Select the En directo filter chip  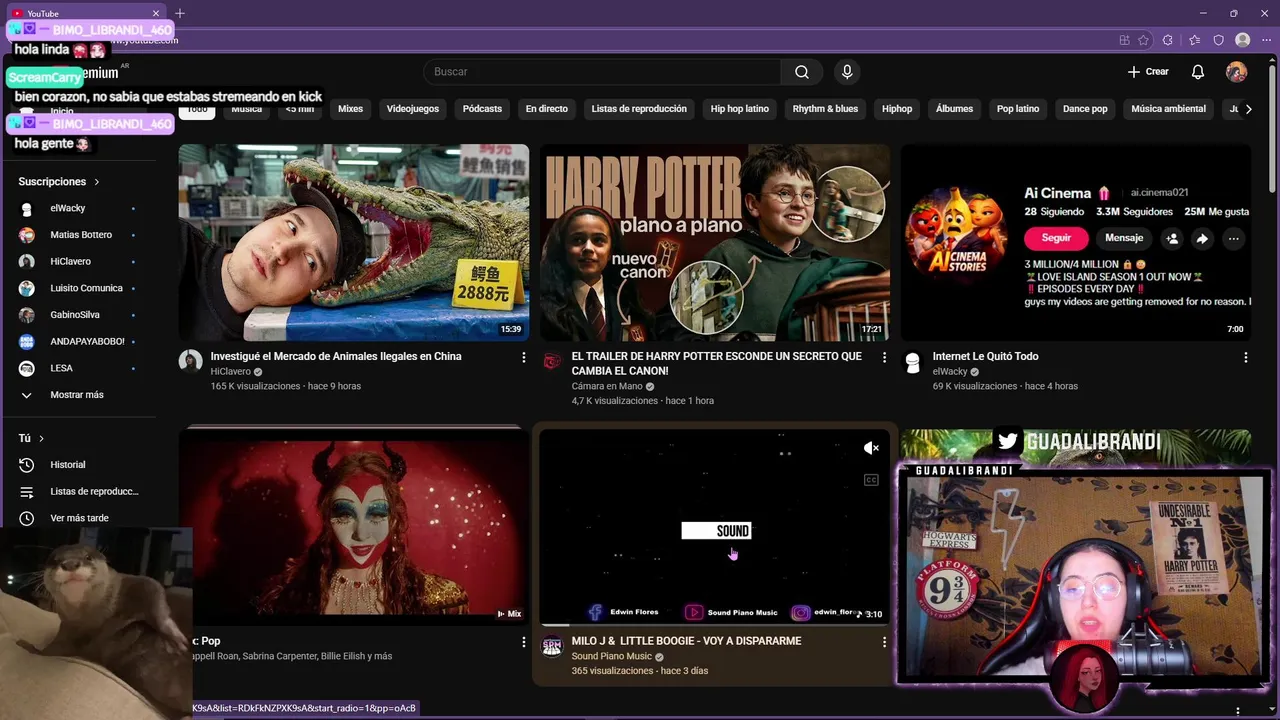pyautogui.click(x=546, y=109)
